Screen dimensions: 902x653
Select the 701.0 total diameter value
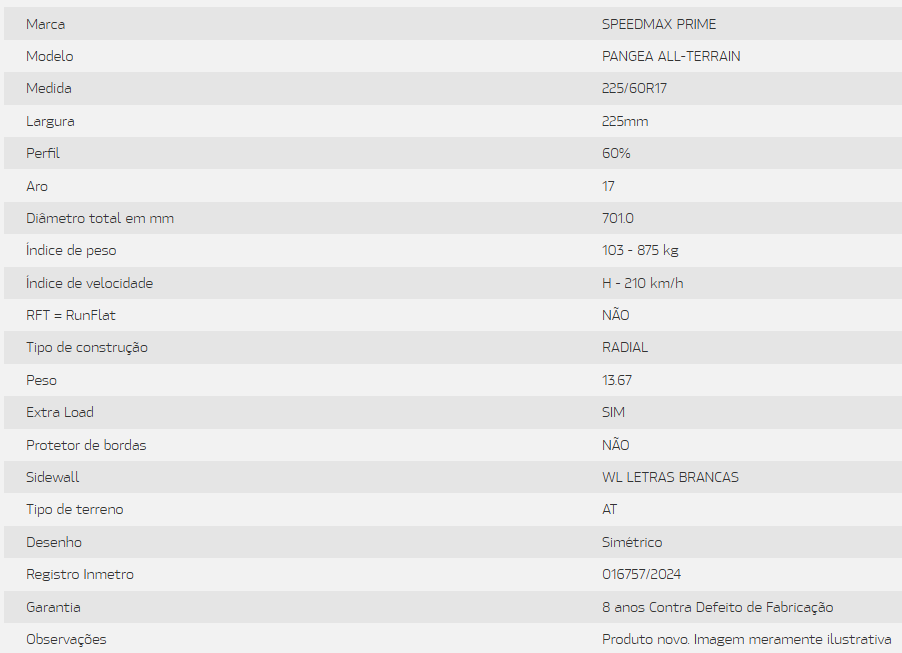(618, 218)
